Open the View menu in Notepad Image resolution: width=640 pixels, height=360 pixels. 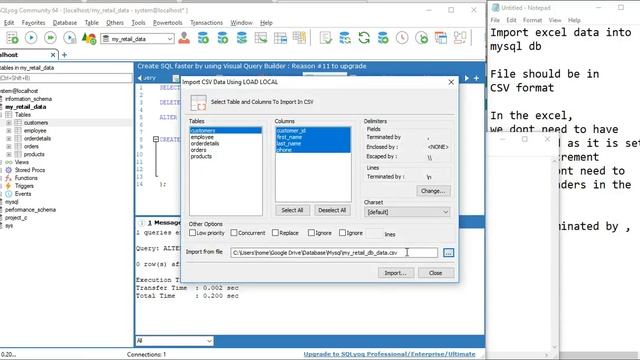555,20
